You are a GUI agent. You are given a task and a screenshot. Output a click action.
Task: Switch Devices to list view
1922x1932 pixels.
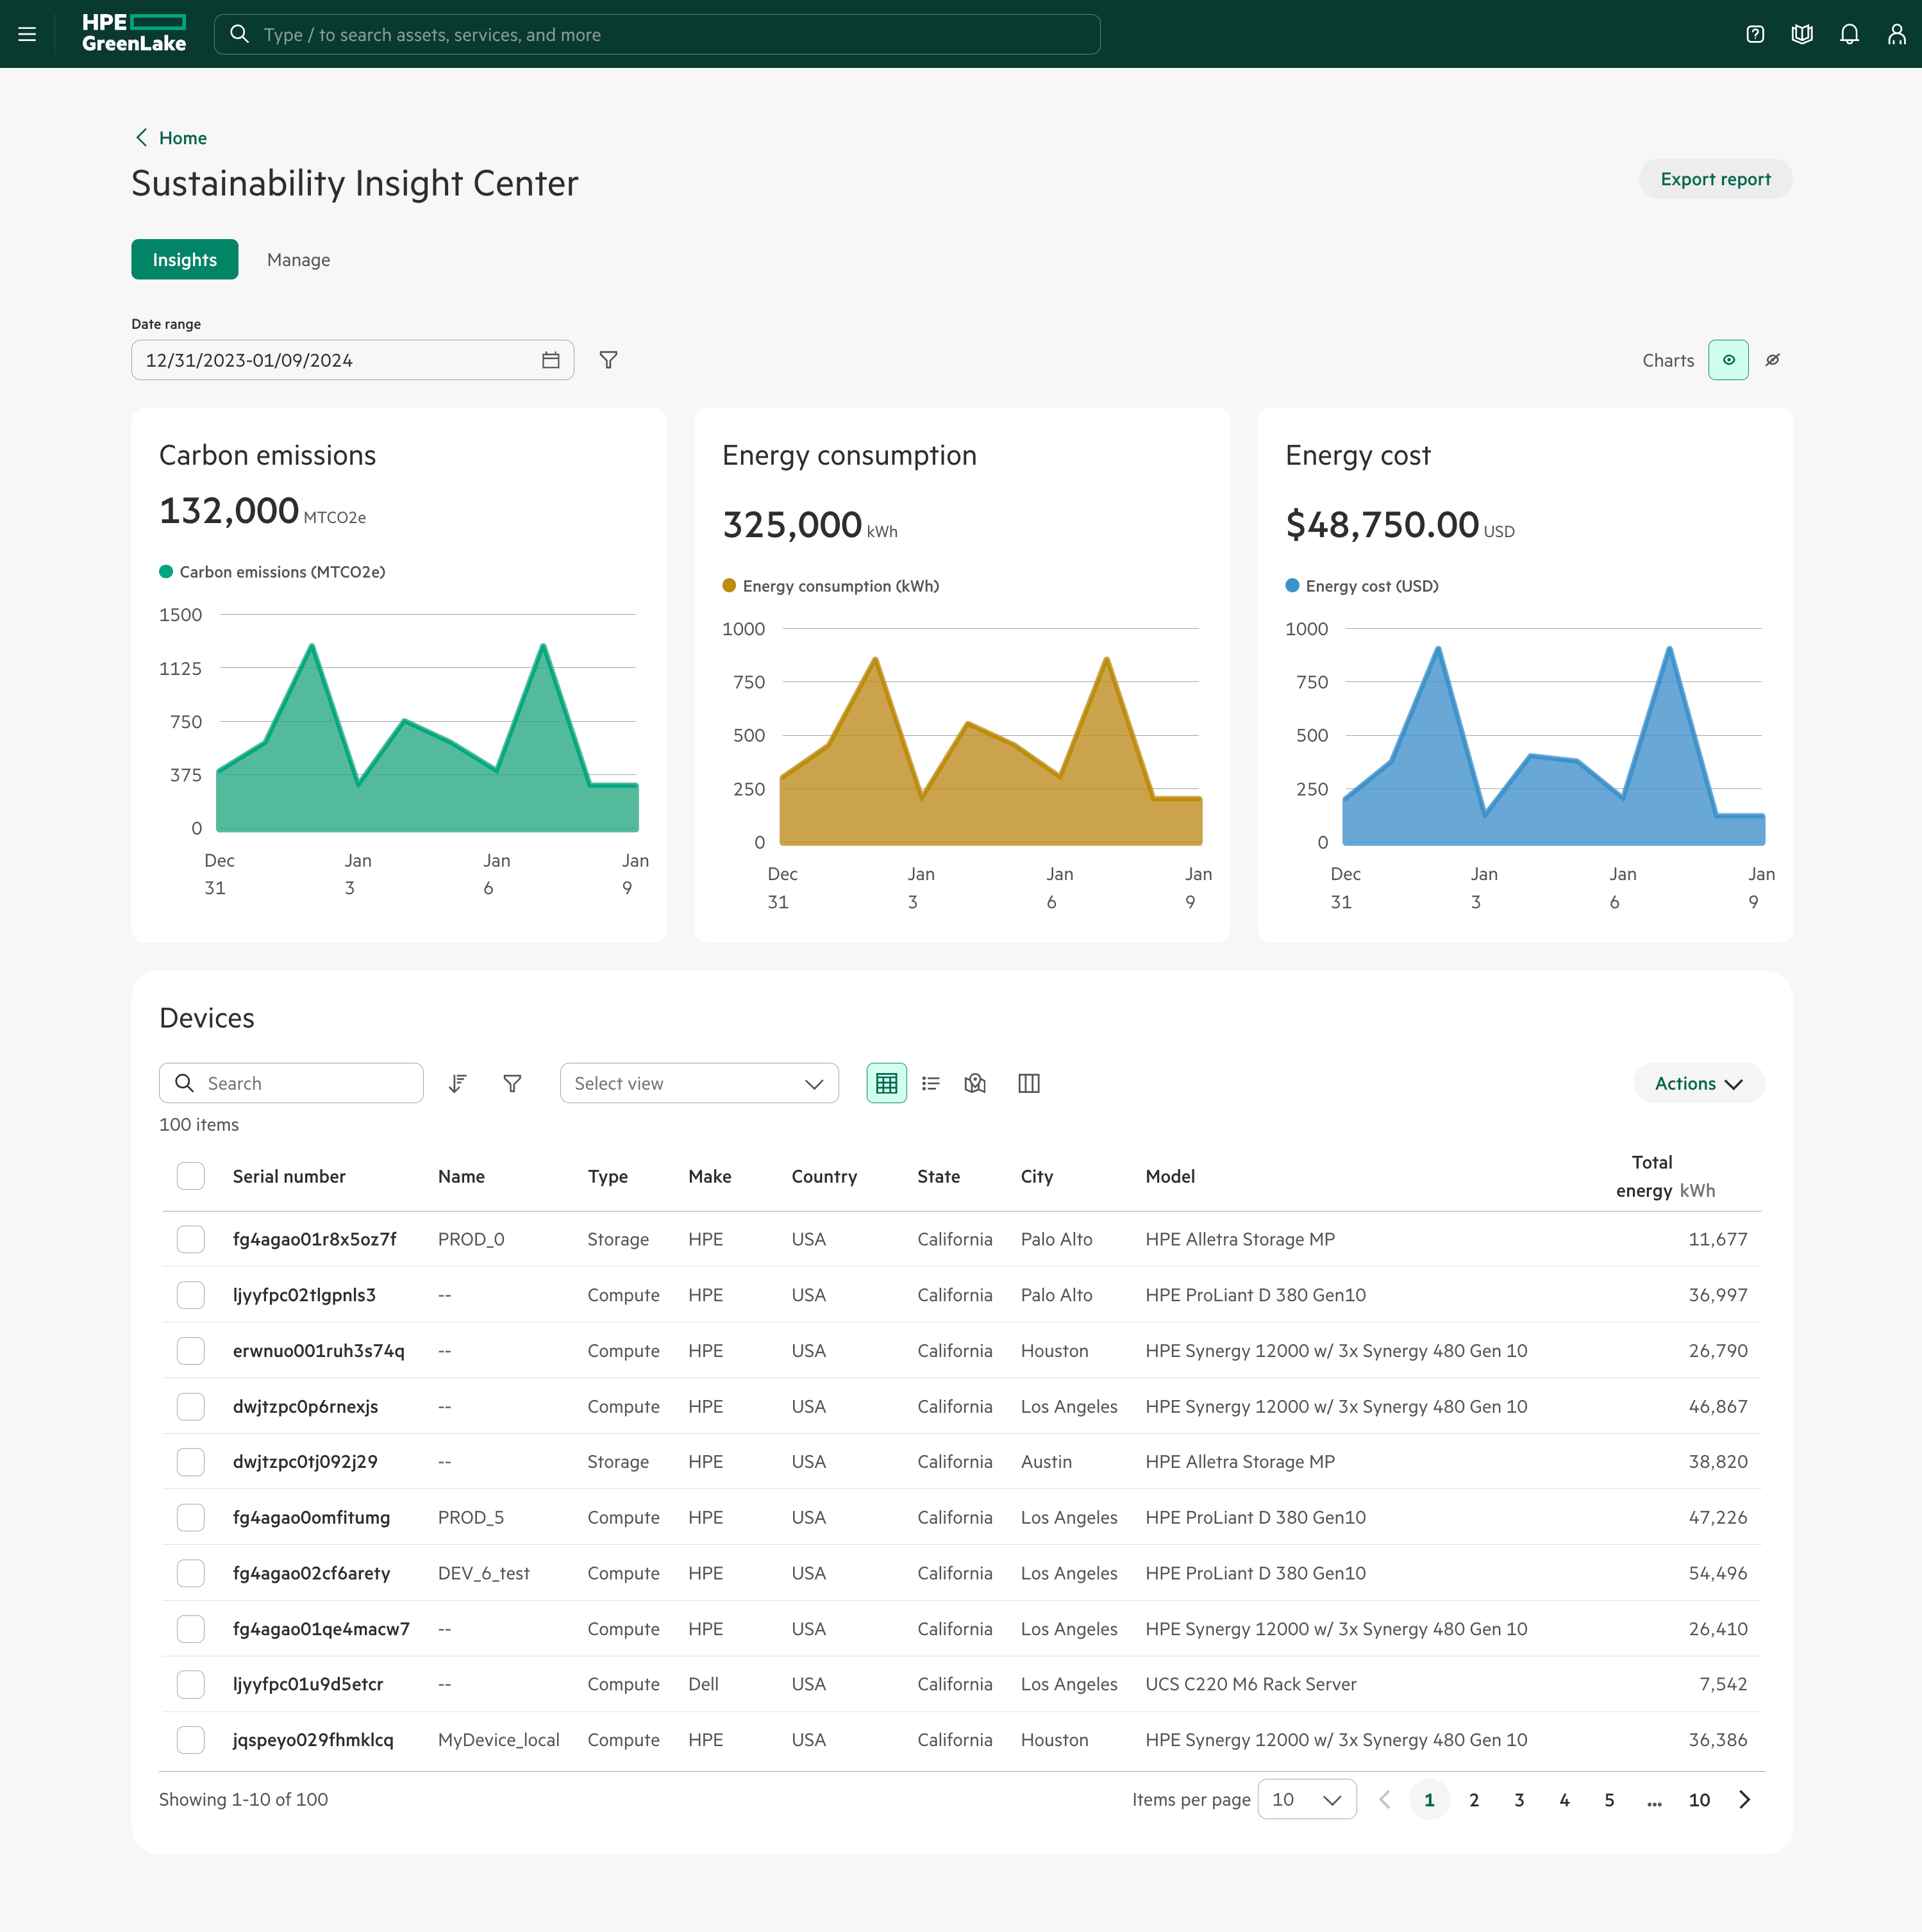[931, 1083]
